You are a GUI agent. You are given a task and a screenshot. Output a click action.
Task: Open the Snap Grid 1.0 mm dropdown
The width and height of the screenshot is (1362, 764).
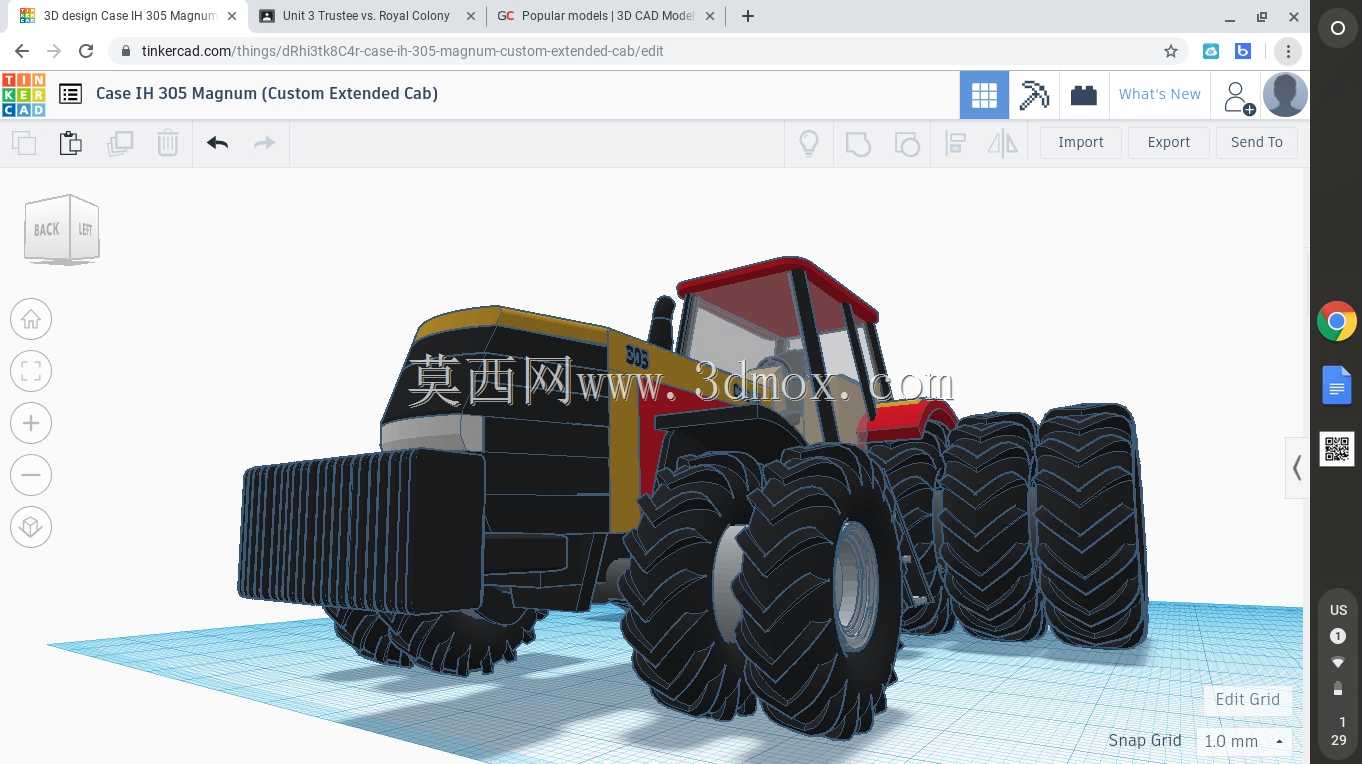[1244, 741]
